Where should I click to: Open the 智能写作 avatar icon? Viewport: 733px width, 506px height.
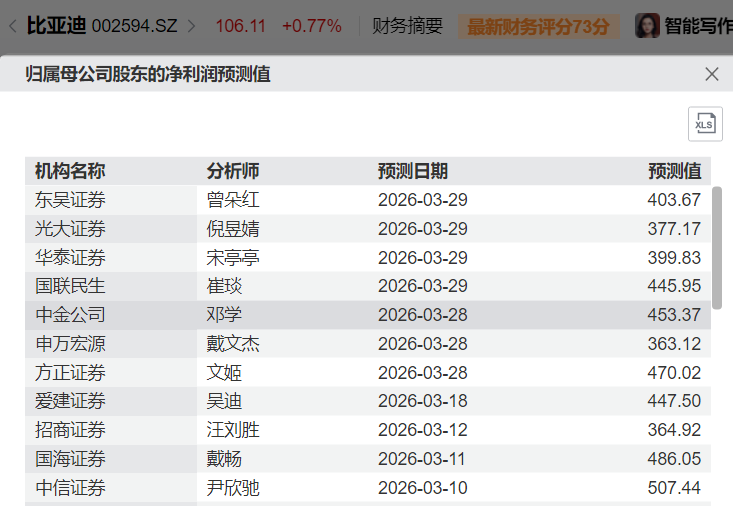(647, 26)
